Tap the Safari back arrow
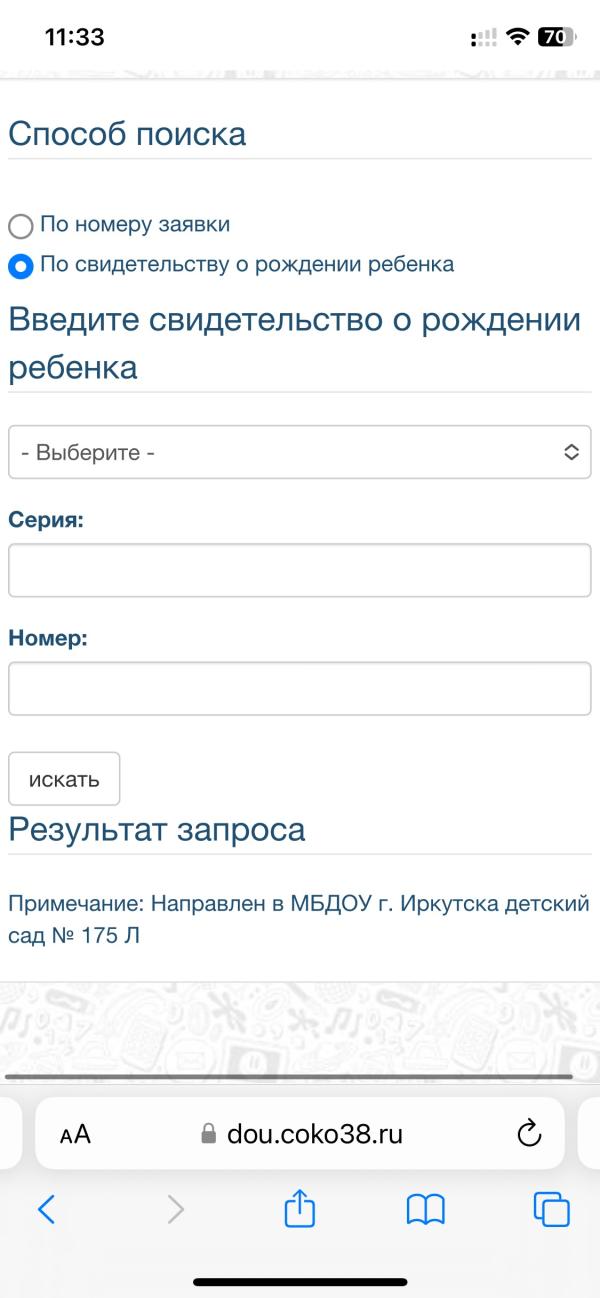This screenshot has width=600, height=1298. tap(46, 1210)
